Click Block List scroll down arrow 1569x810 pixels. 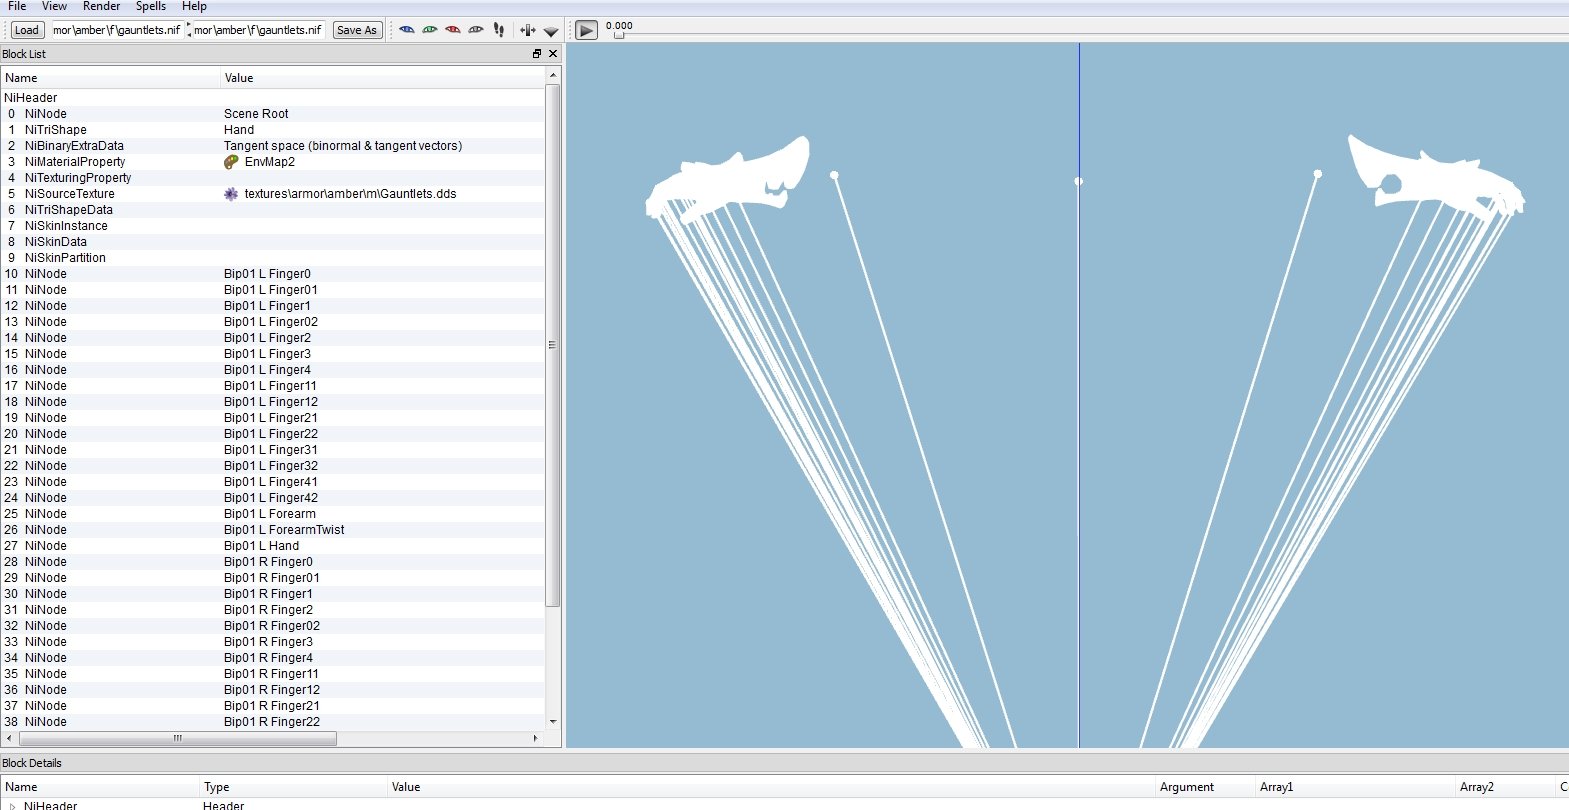tap(553, 721)
